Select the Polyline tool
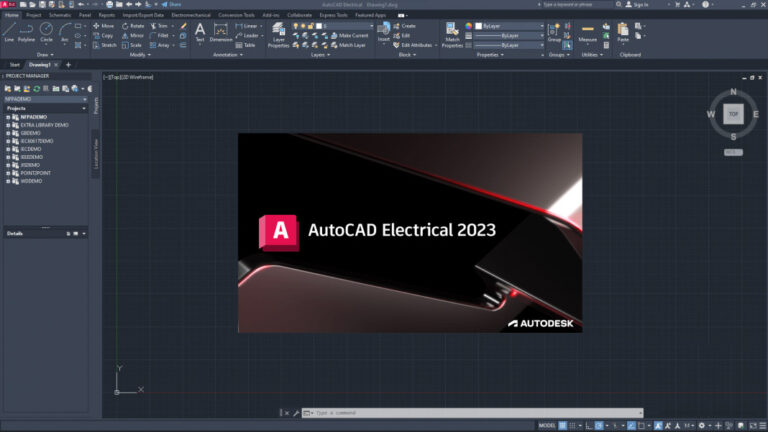The height and width of the screenshot is (432, 768). pyautogui.click(x=26, y=32)
